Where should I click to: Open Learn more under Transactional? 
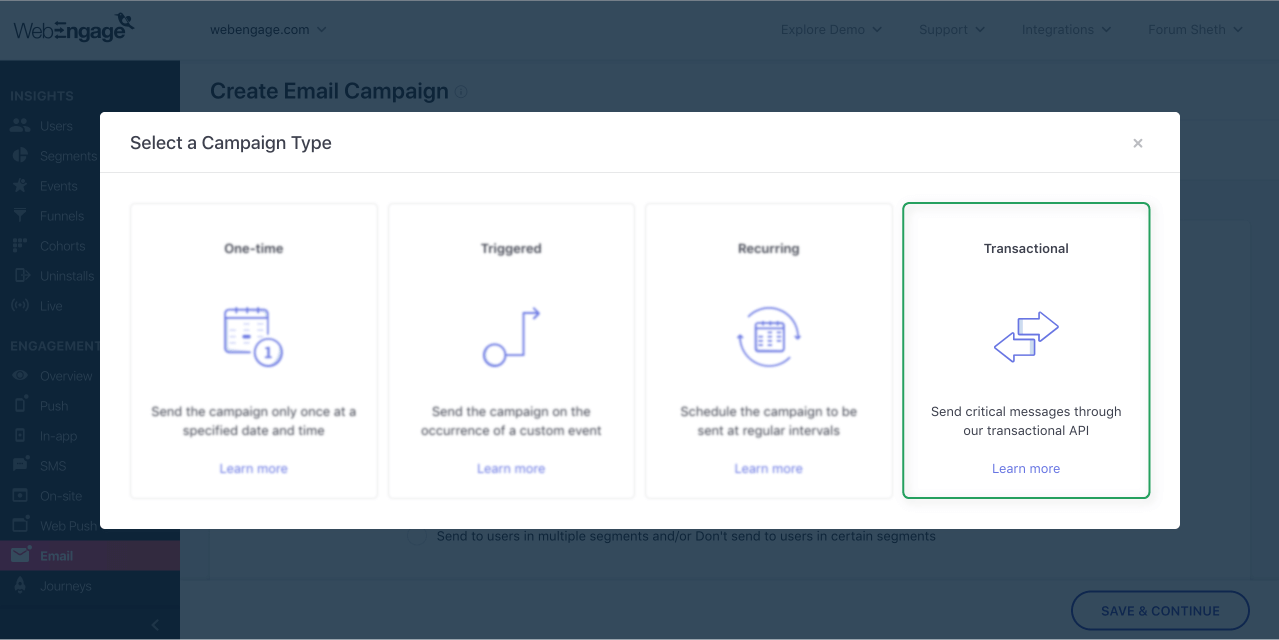[x=1026, y=468]
